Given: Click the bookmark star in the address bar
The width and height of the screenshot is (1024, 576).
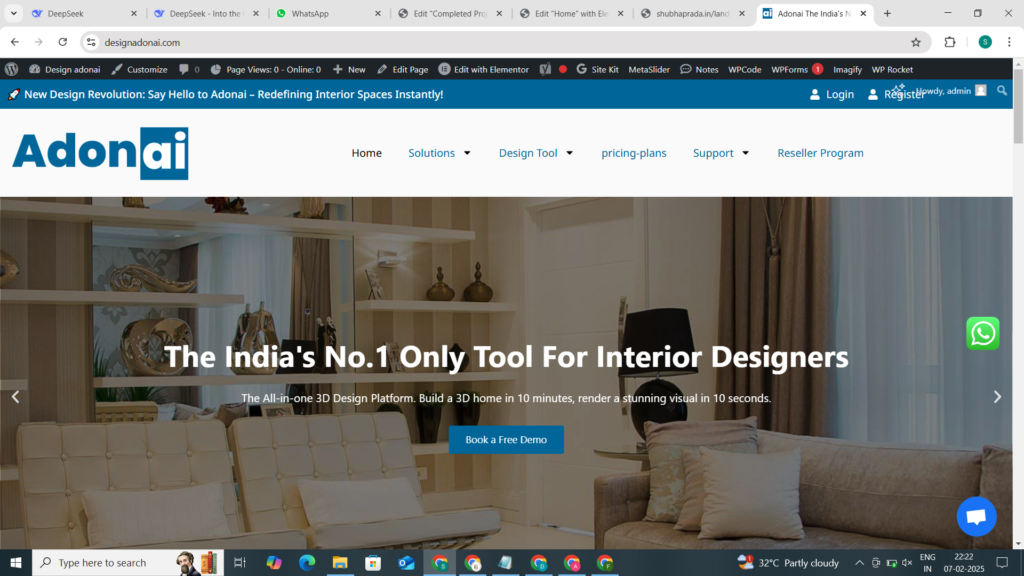Looking at the screenshot, I should (x=916, y=42).
